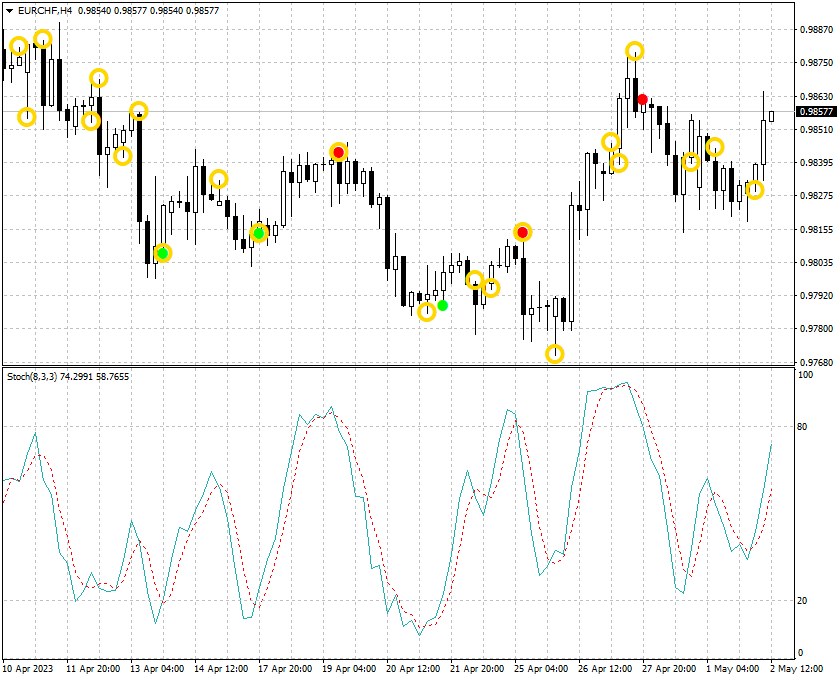Screen dimensions: 840x680
Task: Click the 0.98035 price axis label
Action: [816, 263]
